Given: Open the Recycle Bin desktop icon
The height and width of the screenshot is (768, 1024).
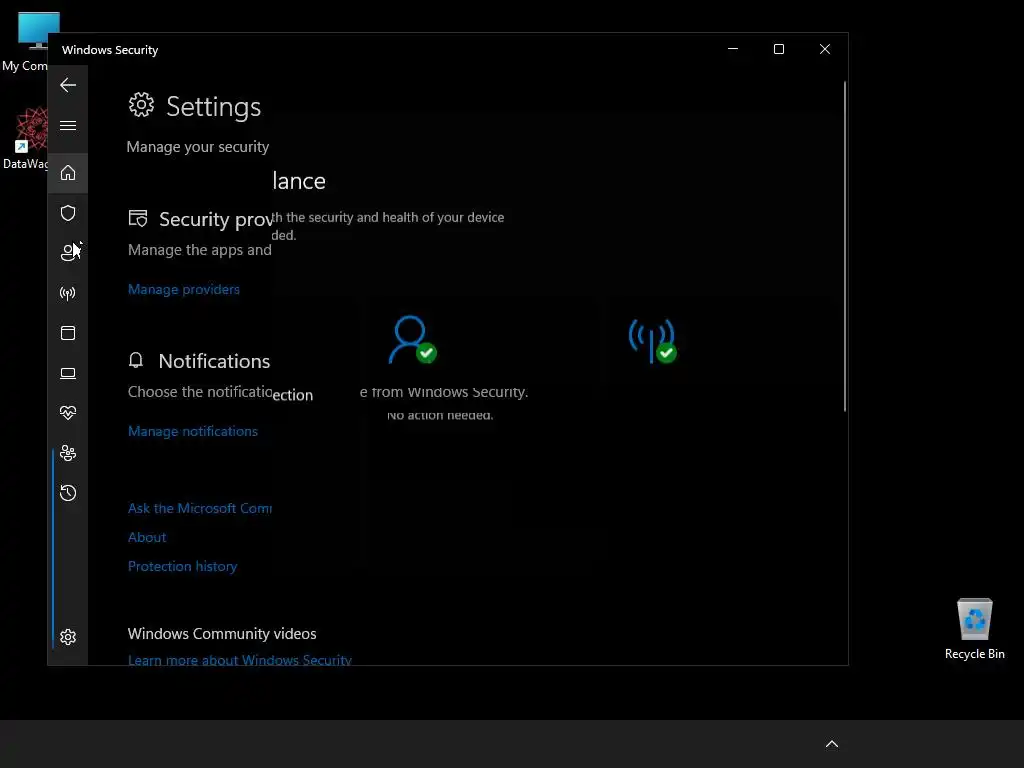Looking at the screenshot, I should point(974,628).
